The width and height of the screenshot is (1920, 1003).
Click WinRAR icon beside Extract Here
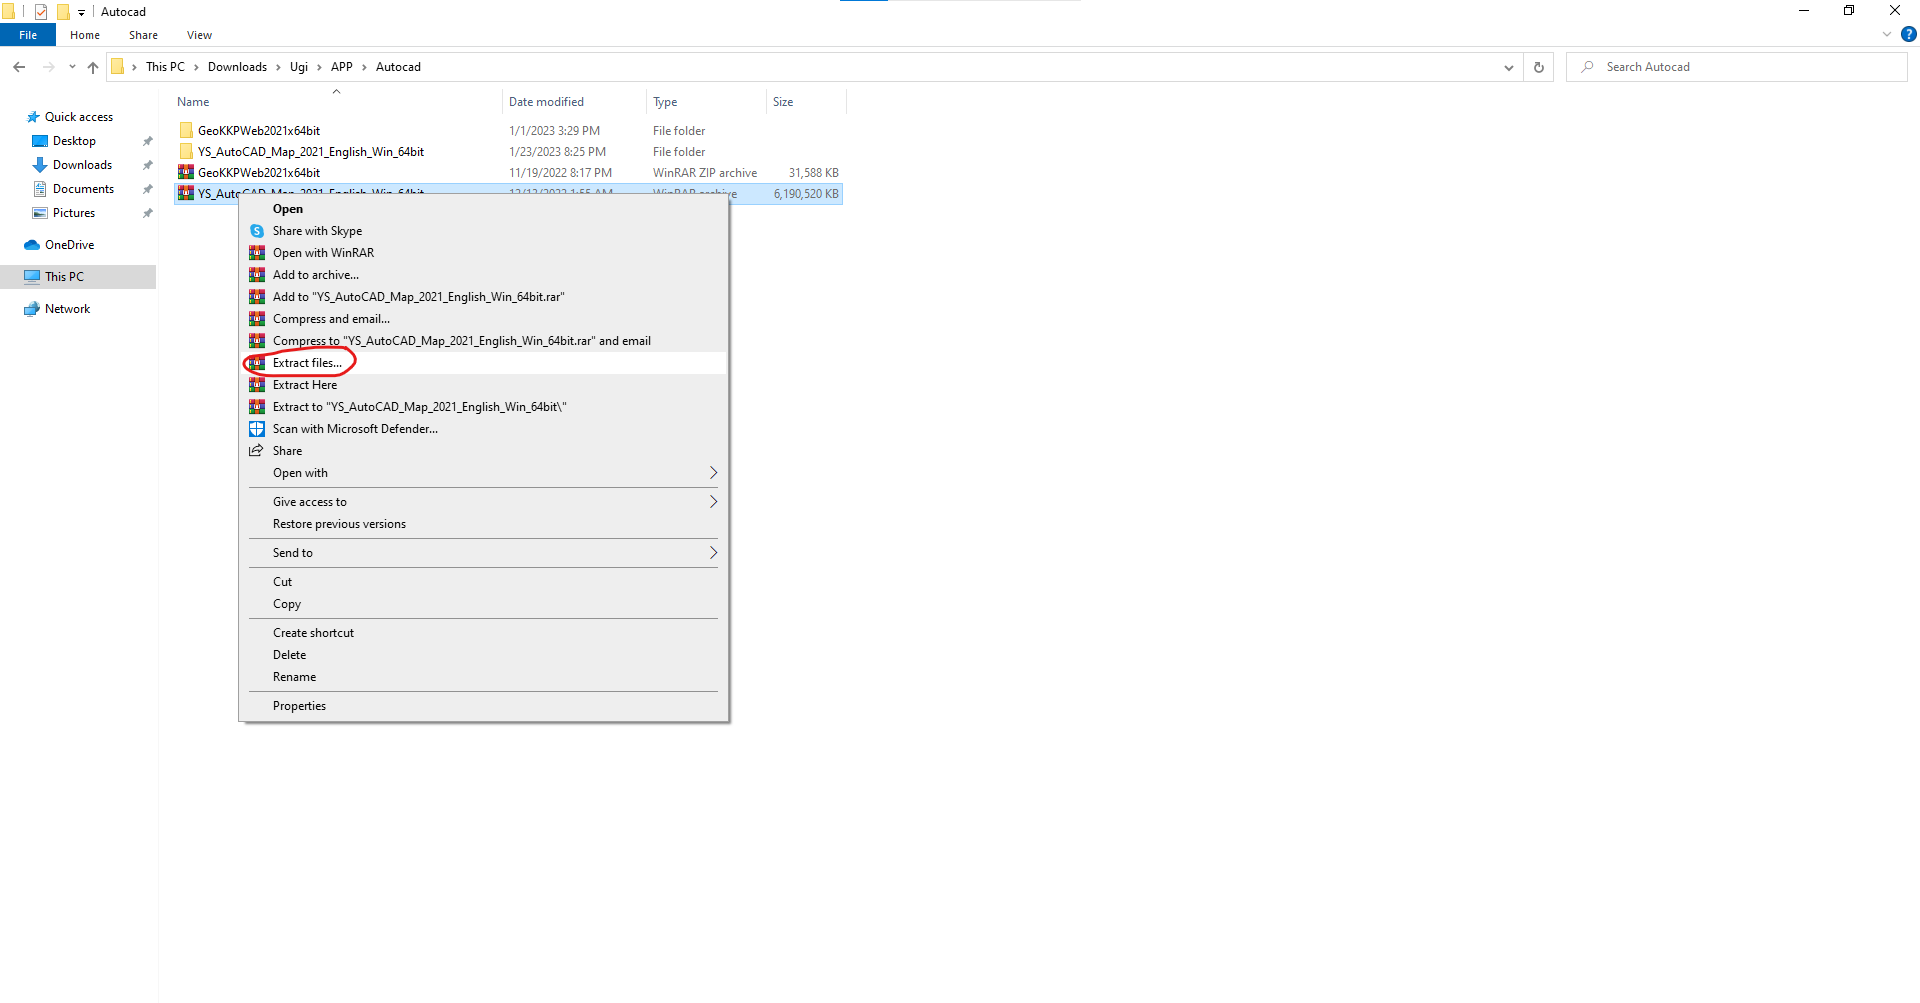point(257,385)
